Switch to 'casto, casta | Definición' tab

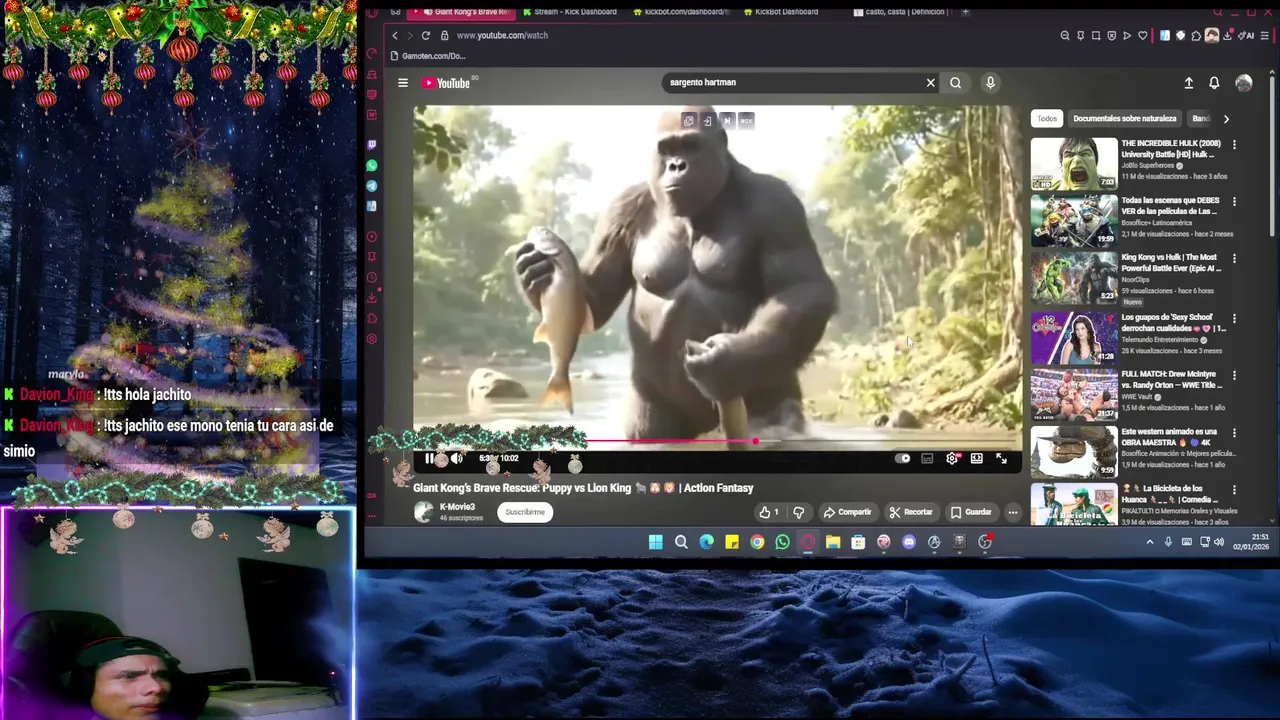click(898, 12)
